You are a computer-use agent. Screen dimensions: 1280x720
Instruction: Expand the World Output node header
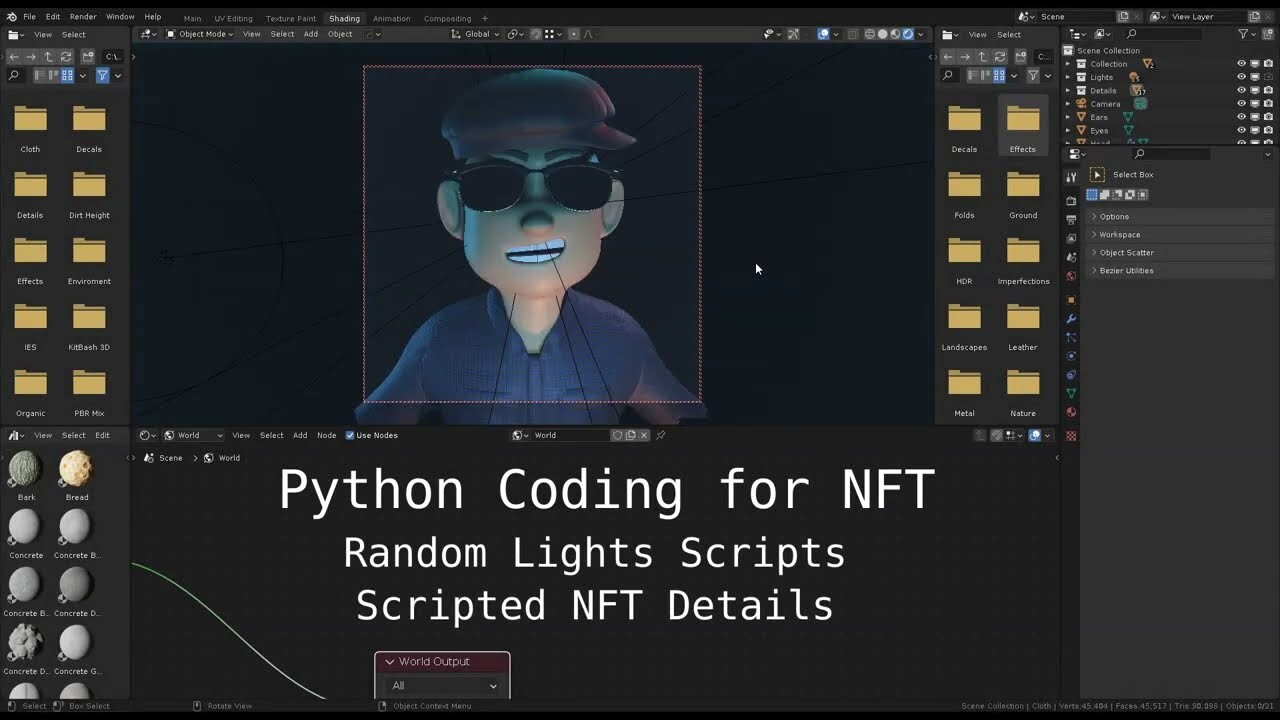391,661
